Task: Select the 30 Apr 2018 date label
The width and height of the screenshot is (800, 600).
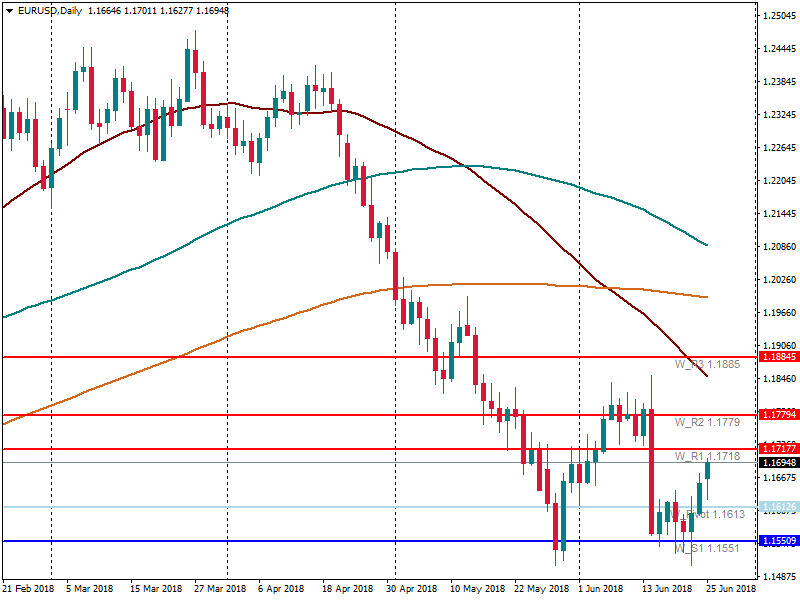Action: tap(413, 589)
